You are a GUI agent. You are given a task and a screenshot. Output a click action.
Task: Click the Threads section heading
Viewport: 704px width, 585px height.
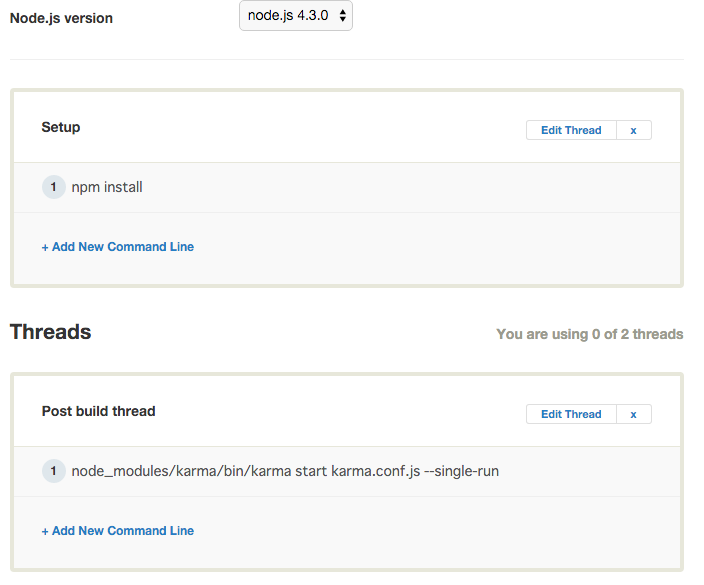50,332
